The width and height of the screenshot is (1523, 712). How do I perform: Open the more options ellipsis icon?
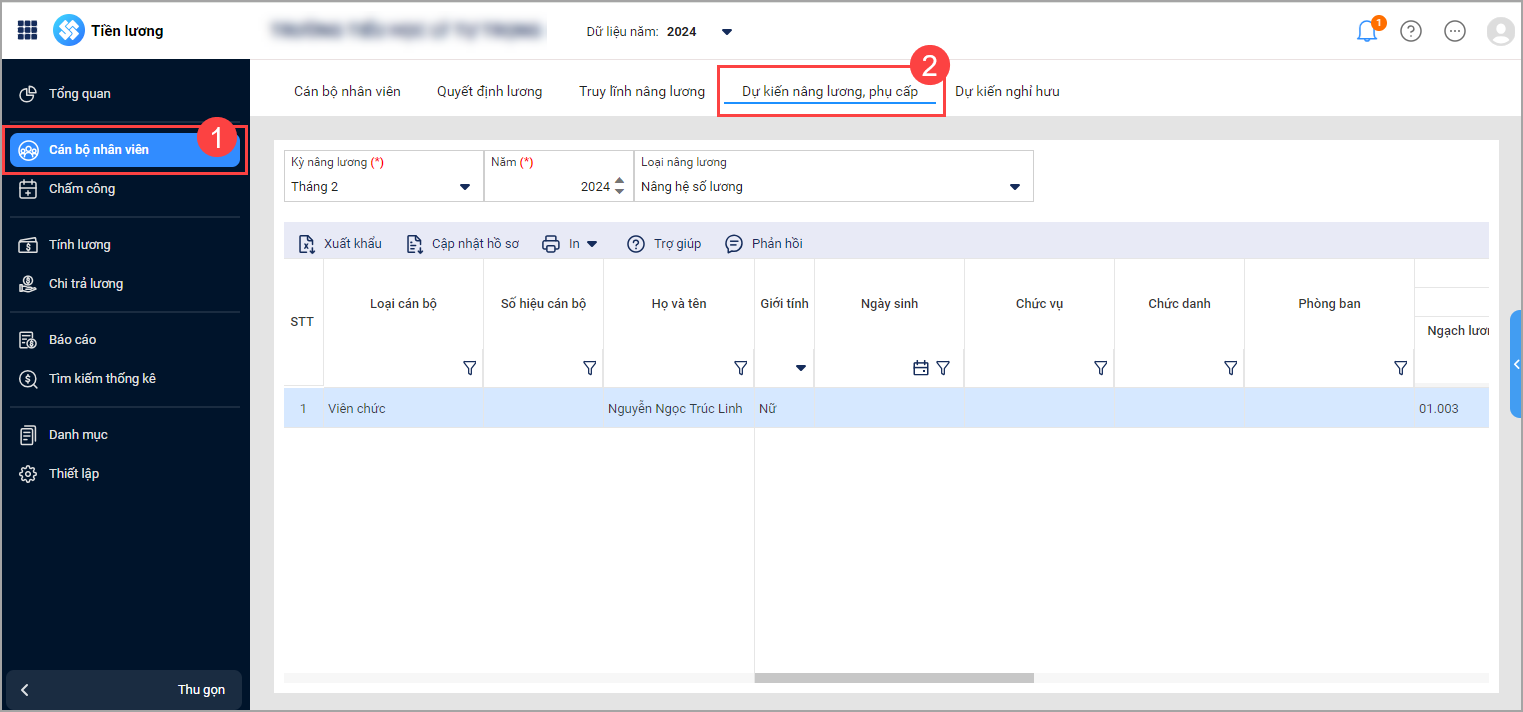(x=1455, y=31)
